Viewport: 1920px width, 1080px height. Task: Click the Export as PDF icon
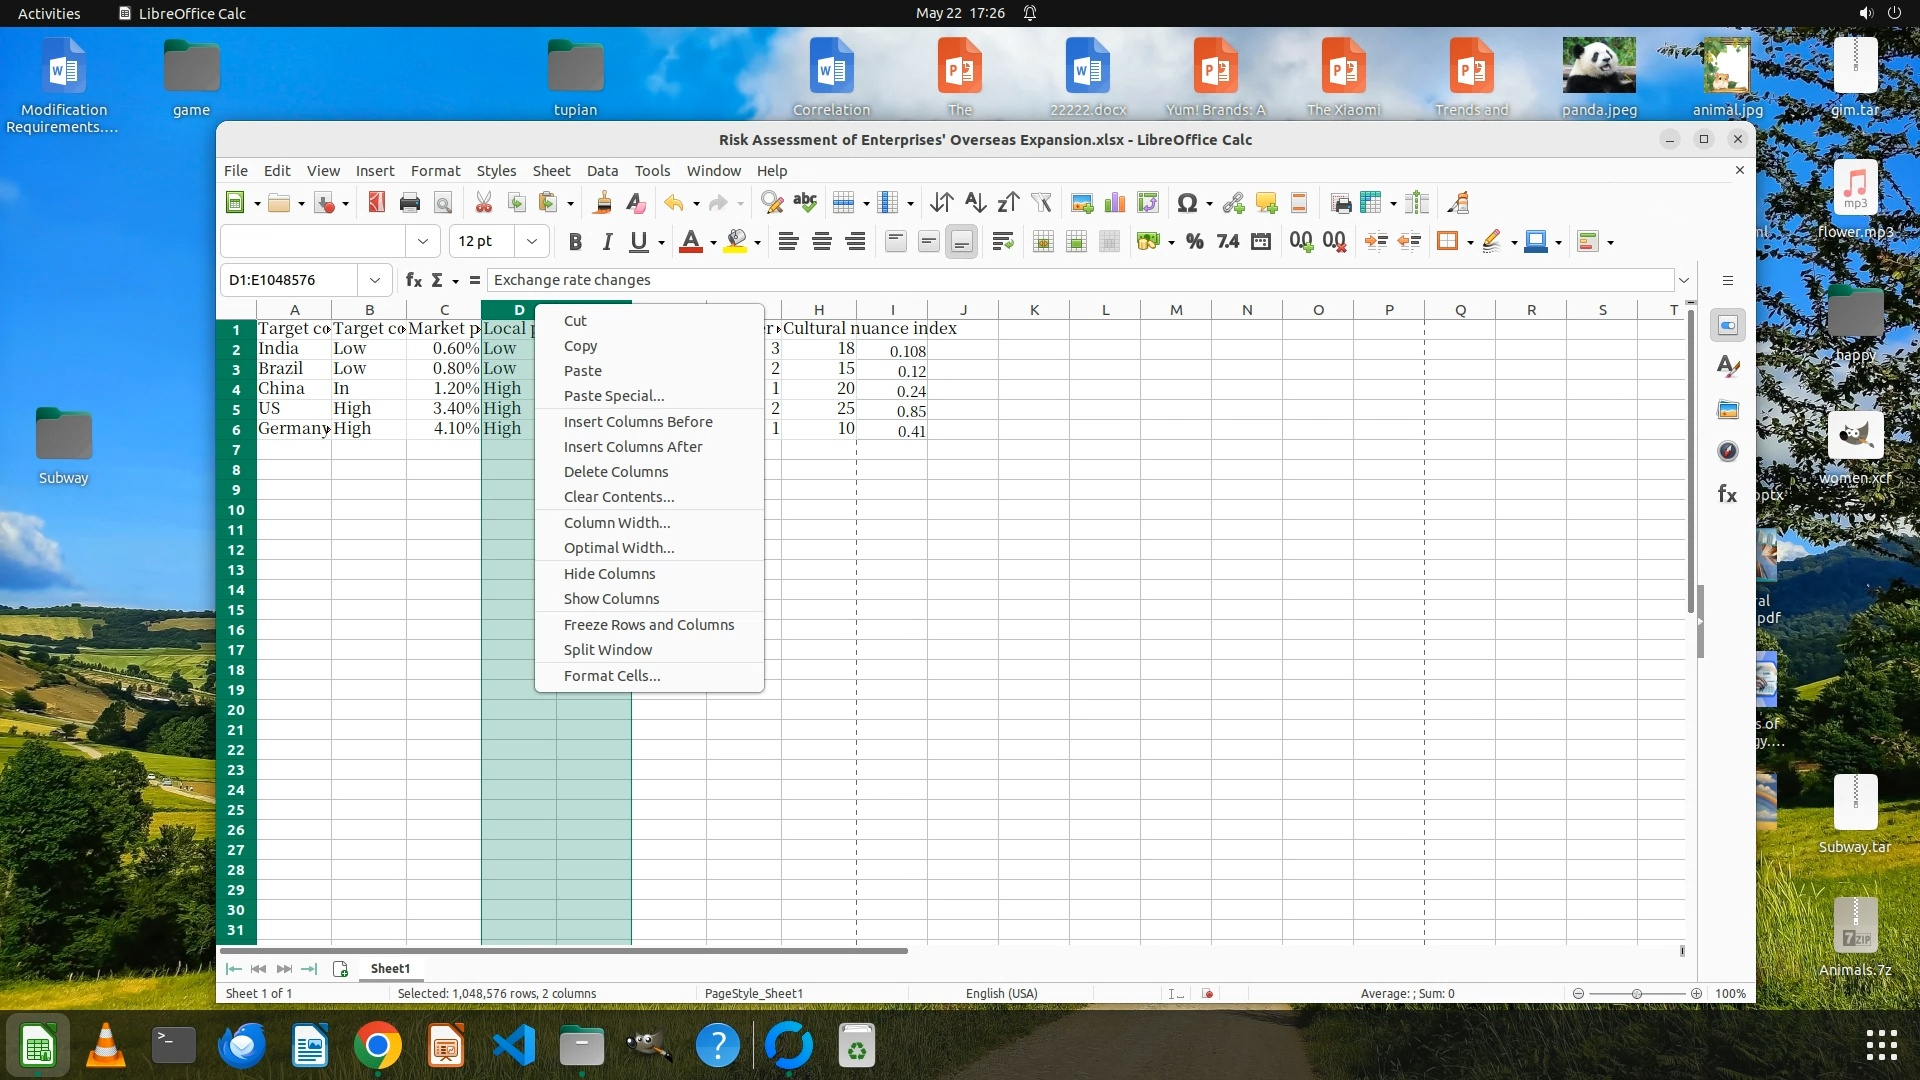[x=377, y=203]
